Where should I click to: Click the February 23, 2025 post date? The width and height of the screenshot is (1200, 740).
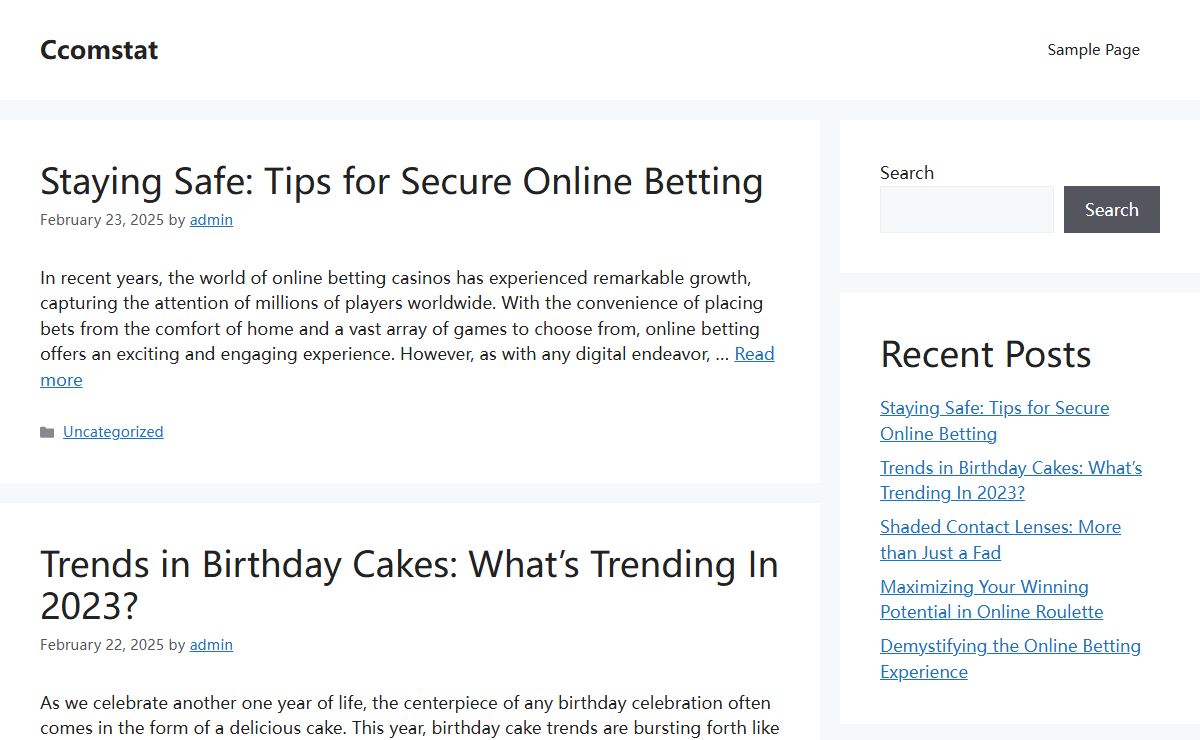(102, 220)
